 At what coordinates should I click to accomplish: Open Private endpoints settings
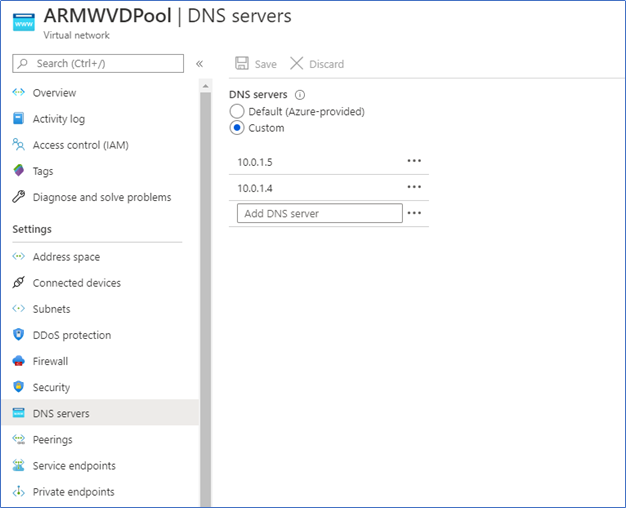click(73, 492)
